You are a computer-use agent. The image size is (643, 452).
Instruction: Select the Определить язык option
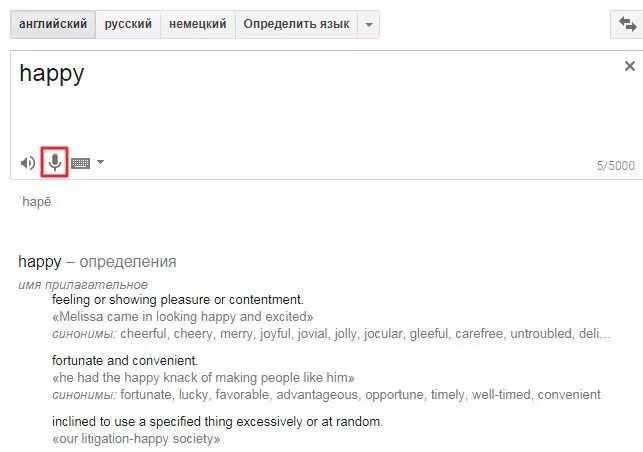pos(296,24)
